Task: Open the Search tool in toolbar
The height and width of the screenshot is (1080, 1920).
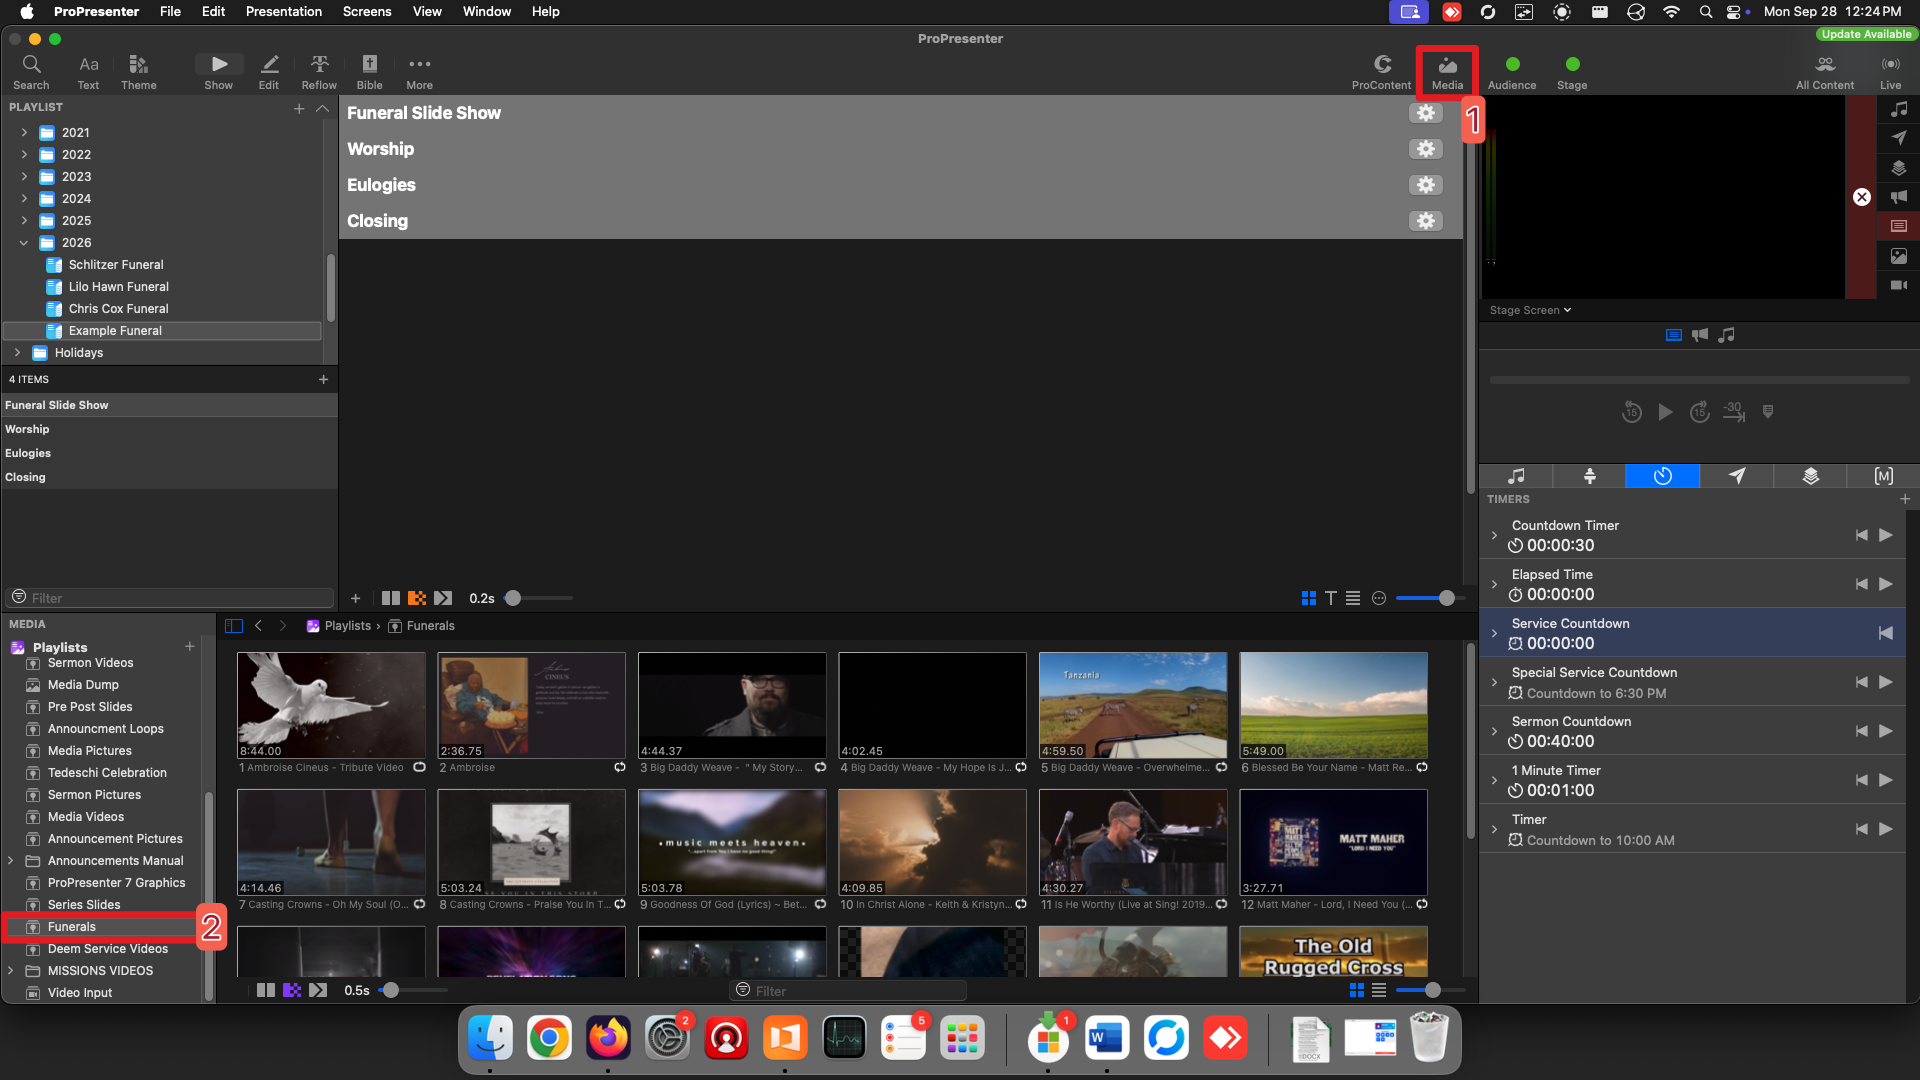Action: [31, 71]
